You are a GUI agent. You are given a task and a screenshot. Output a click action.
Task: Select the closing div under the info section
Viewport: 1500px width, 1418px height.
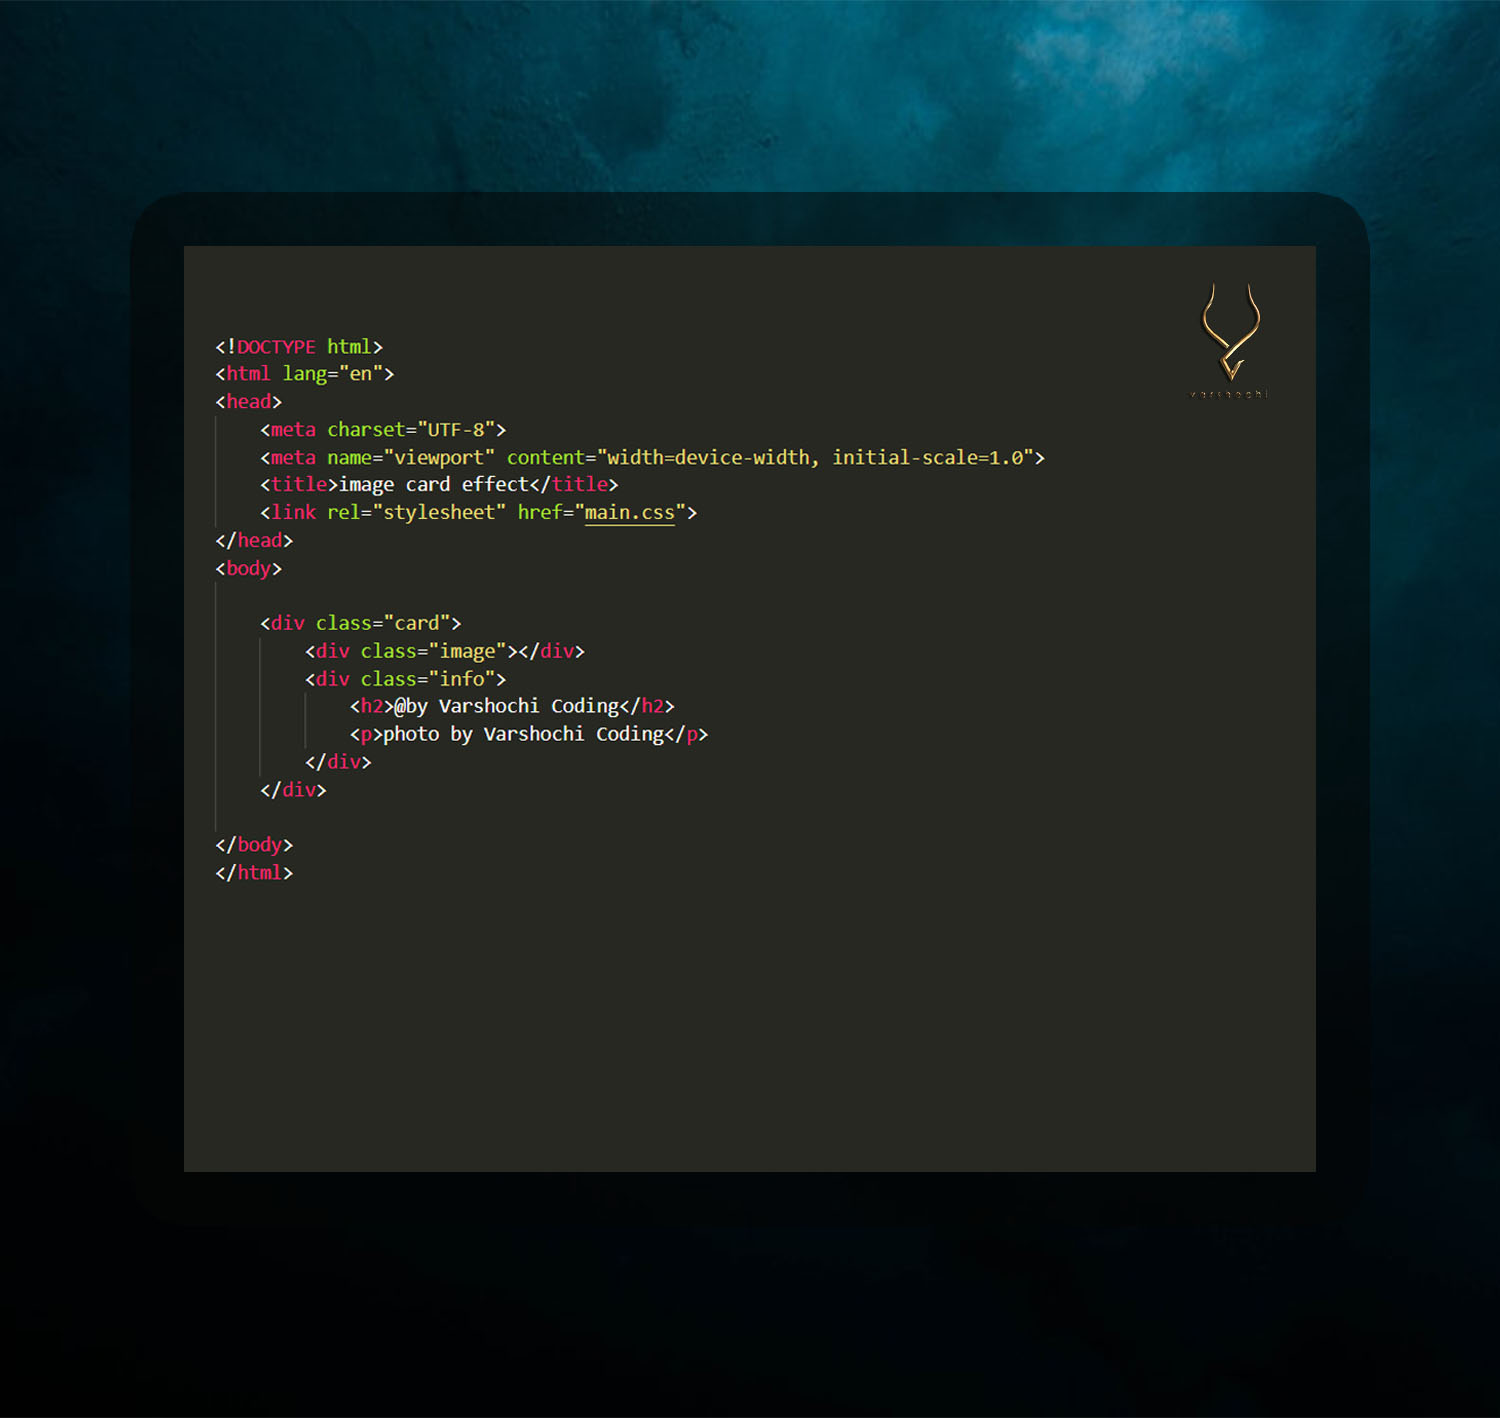click(x=340, y=761)
